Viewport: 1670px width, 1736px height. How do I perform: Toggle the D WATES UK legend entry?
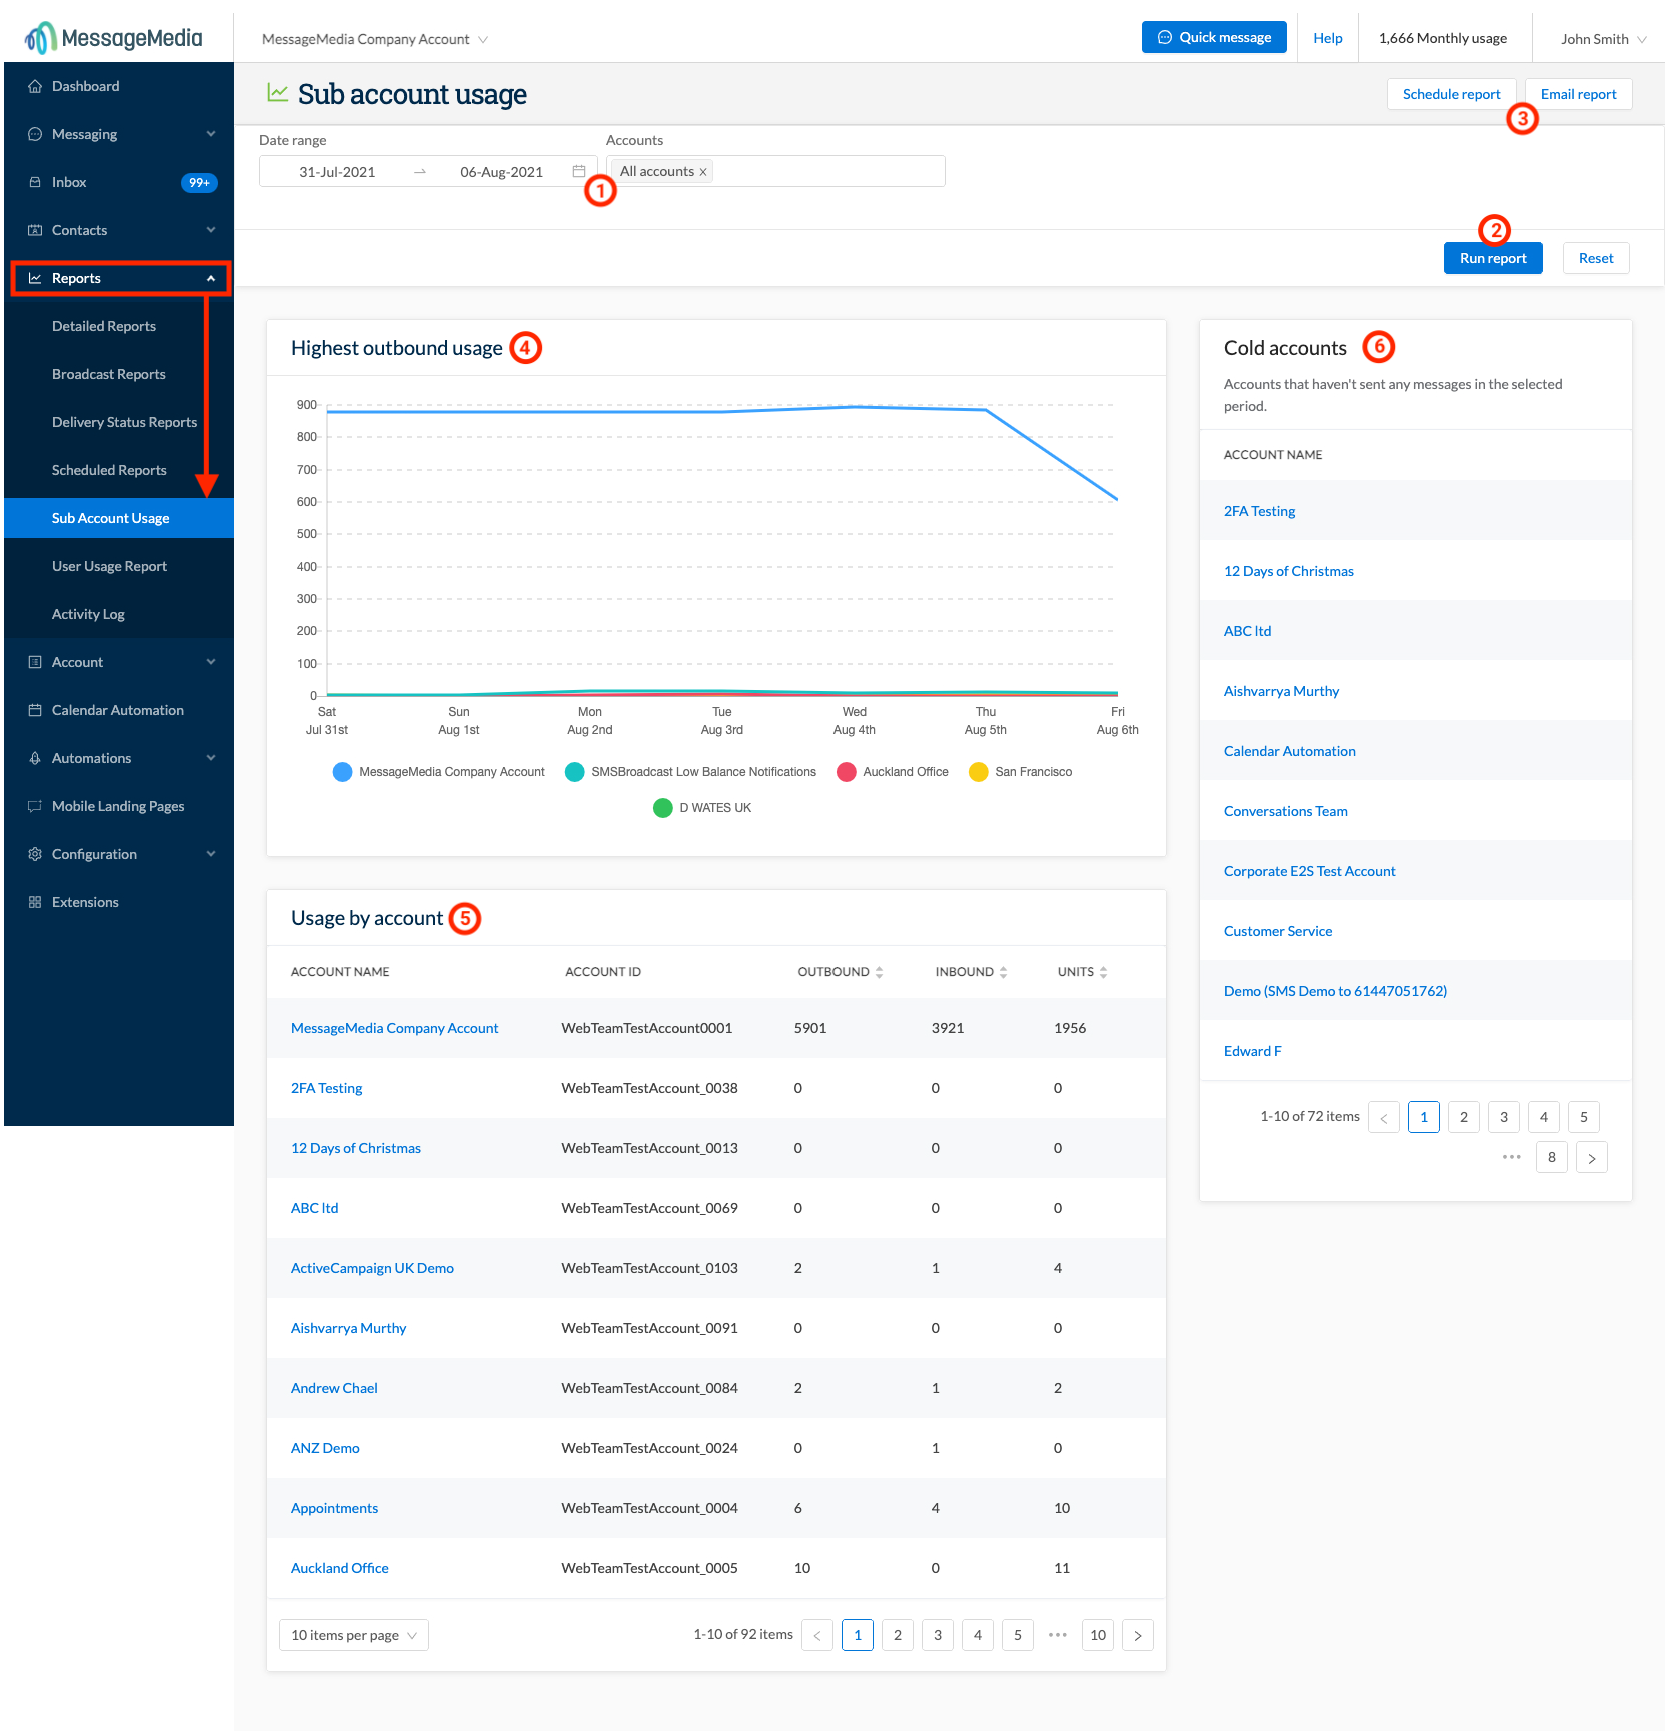[x=703, y=807]
